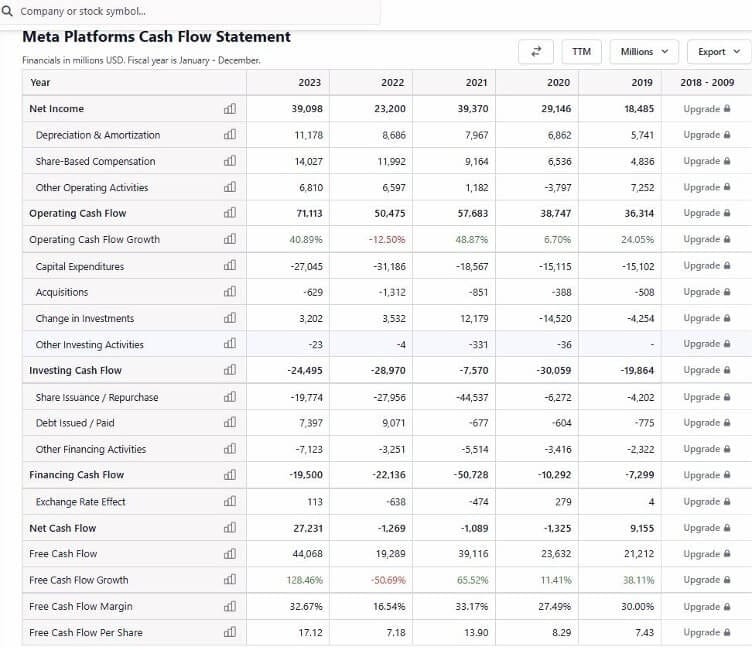Click Upgrade link in Net Income row
This screenshot has width=755, height=650.
[706, 109]
